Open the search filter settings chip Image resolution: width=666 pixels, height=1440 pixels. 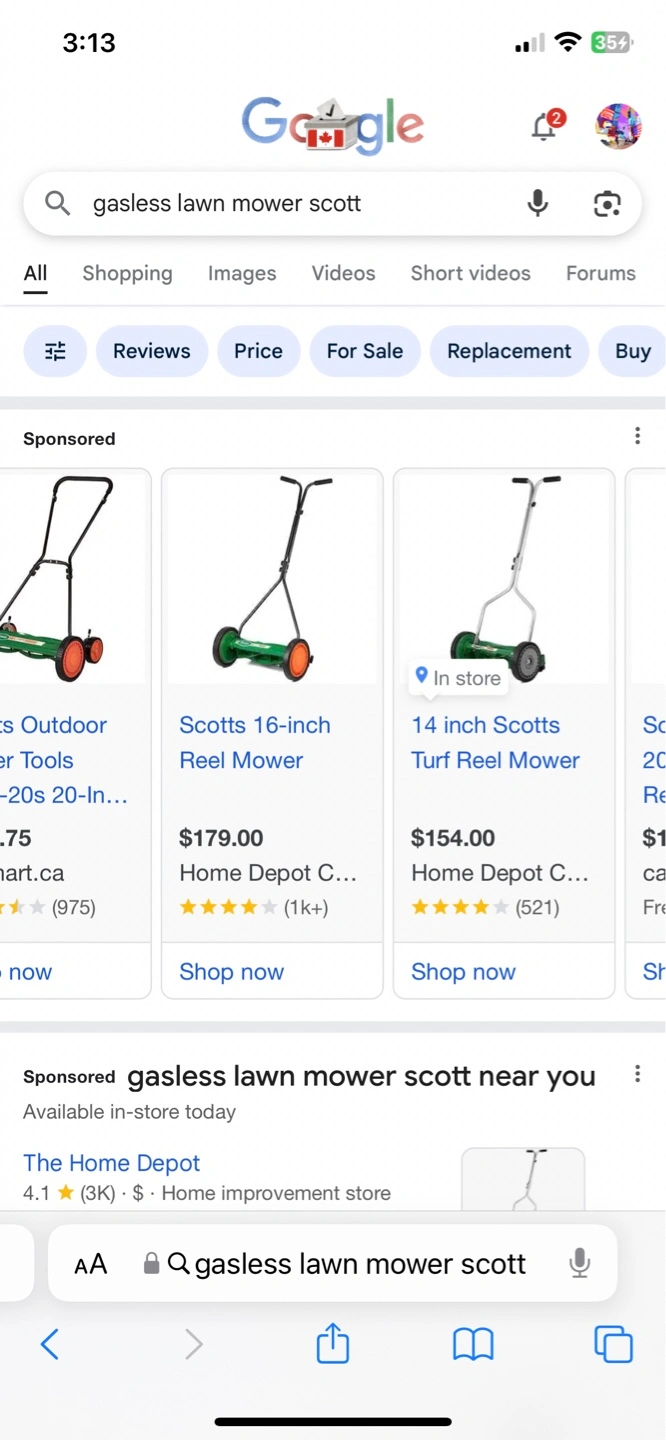tap(55, 351)
